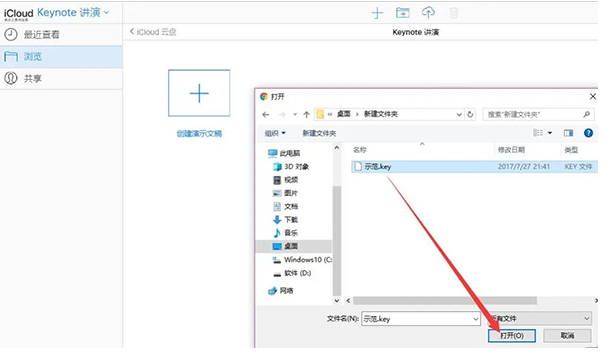Click the person icon beside 共享
This screenshot has height=361, width=607.
[x=11, y=79]
